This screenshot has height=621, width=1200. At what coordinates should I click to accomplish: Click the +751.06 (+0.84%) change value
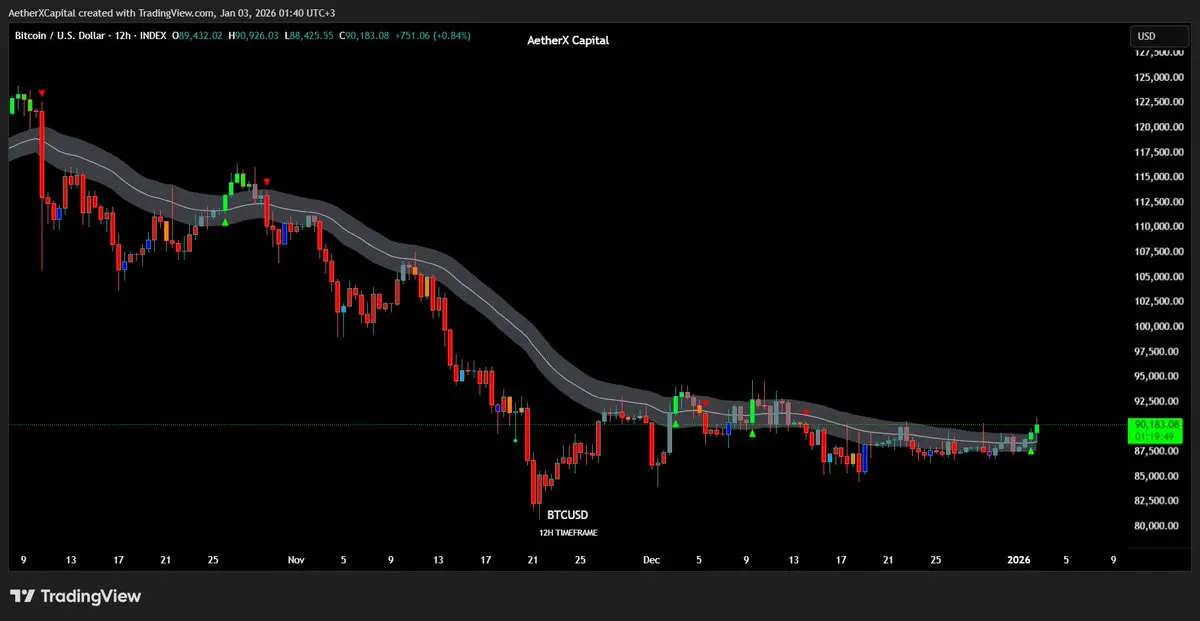pos(434,36)
